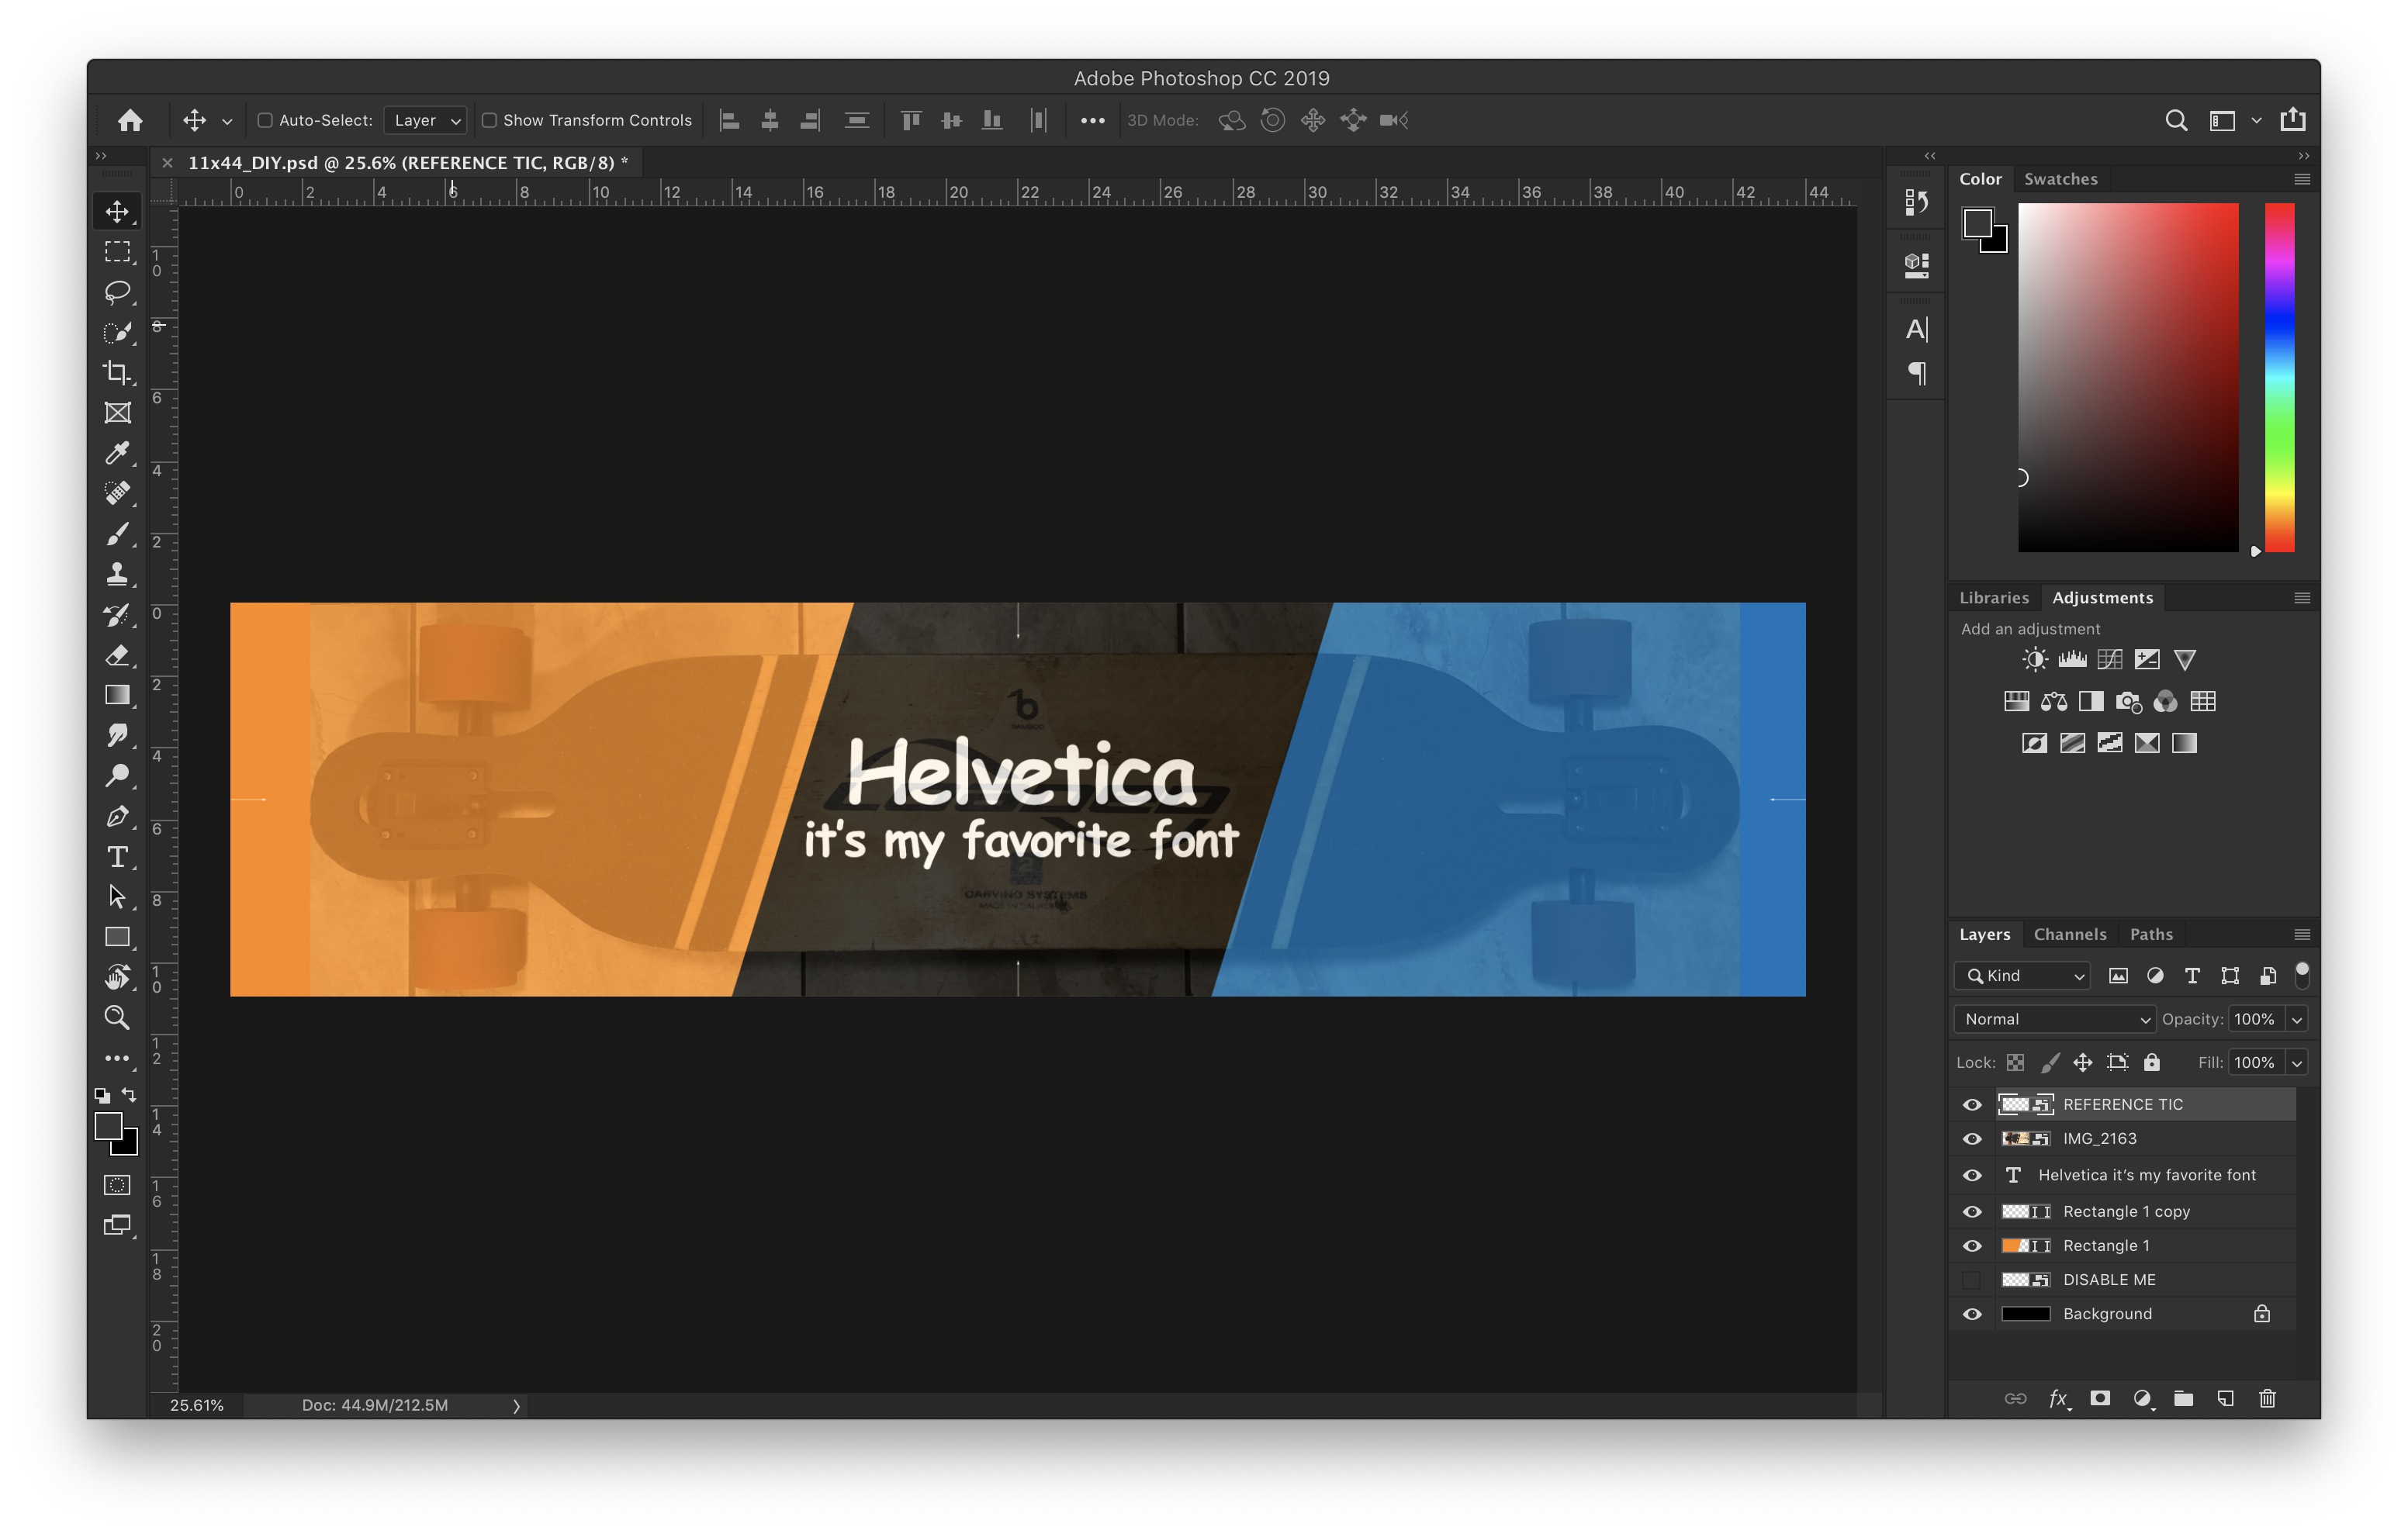2408x1534 pixels.
Task: Select the Smudge tool
Action: click(118, 735)
